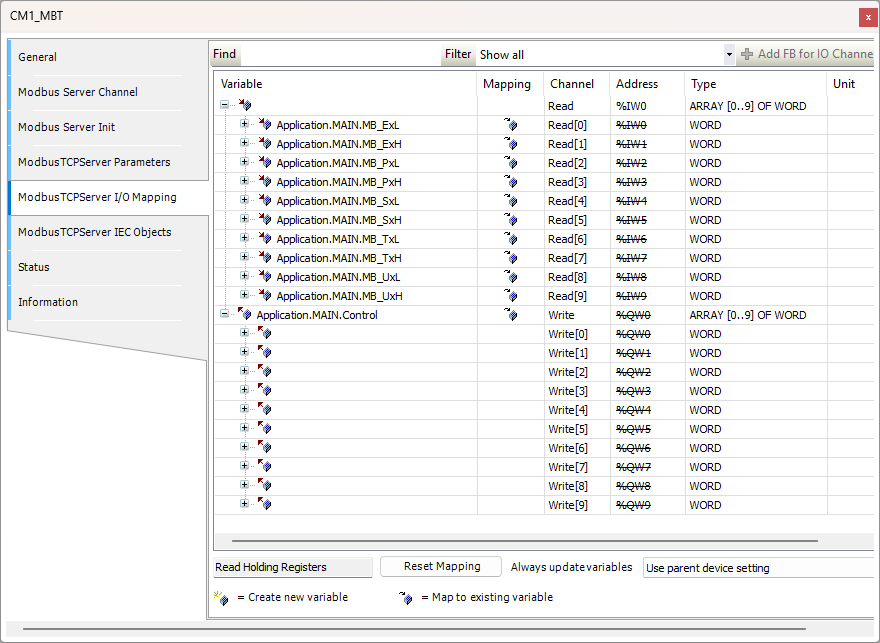Click mapping icon in Read[5] row
The height and width of the screenshot is (643, 880).
511,220
